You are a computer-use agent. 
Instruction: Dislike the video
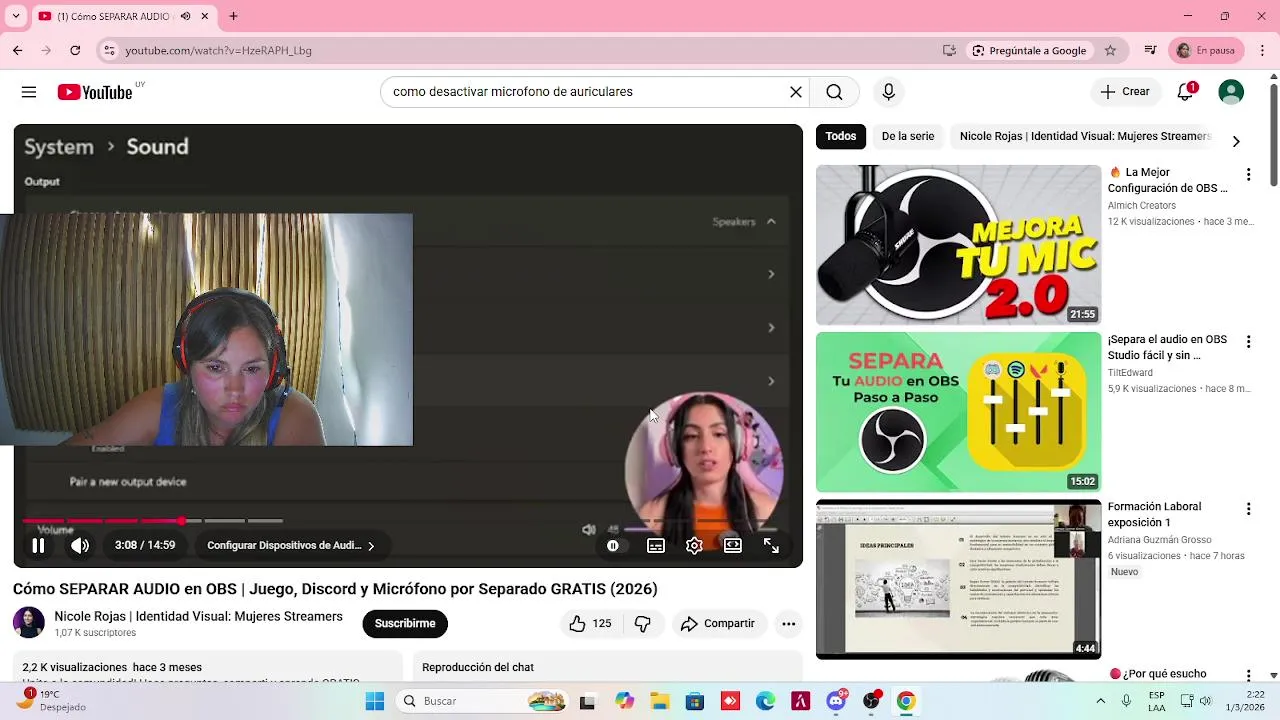[643, 623]
